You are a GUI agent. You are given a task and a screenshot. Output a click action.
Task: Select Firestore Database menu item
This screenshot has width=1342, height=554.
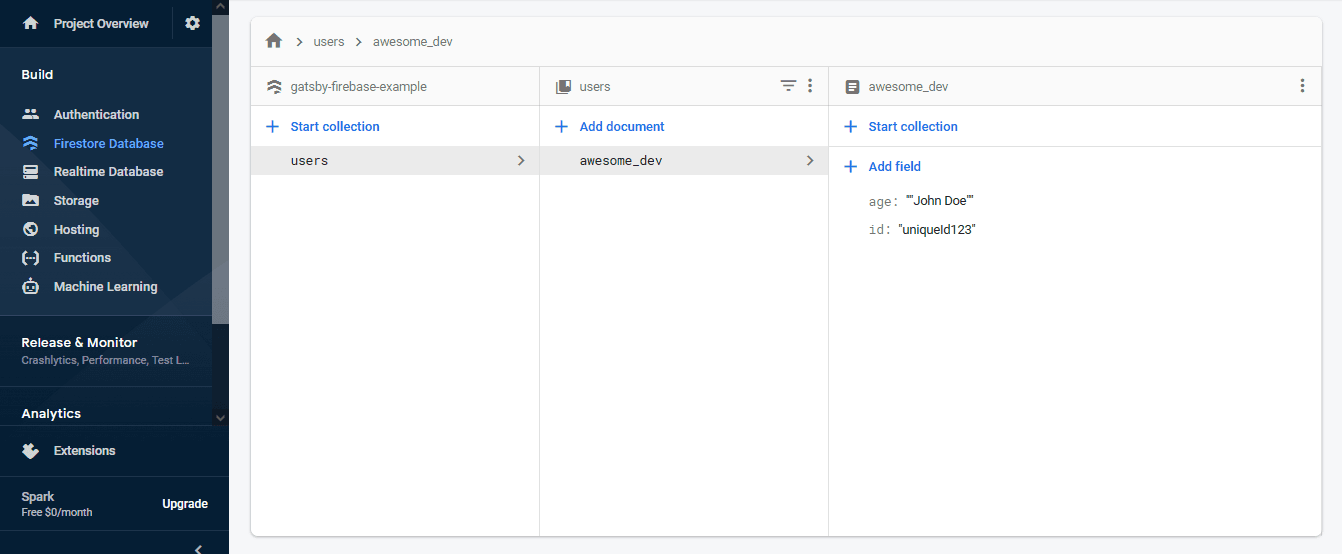(108, 143)
